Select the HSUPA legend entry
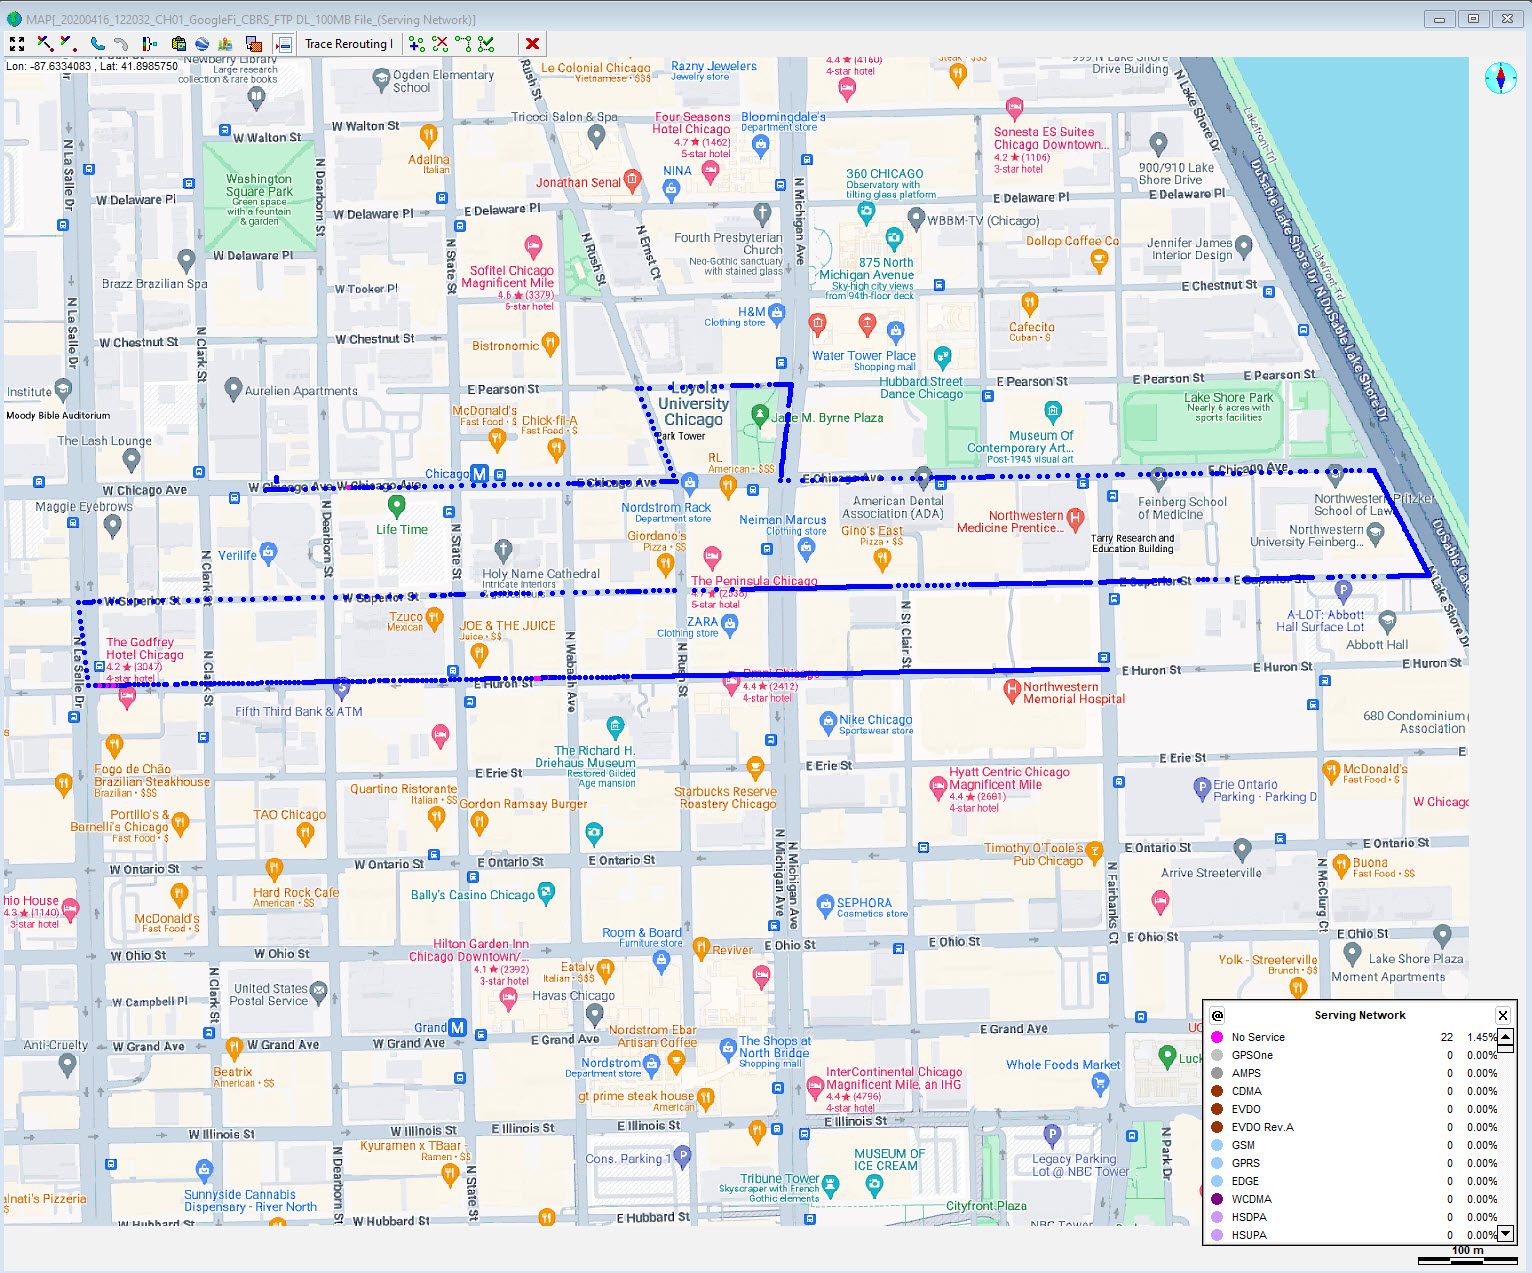The image size is (1532, 1273). click(1353, 1235)
